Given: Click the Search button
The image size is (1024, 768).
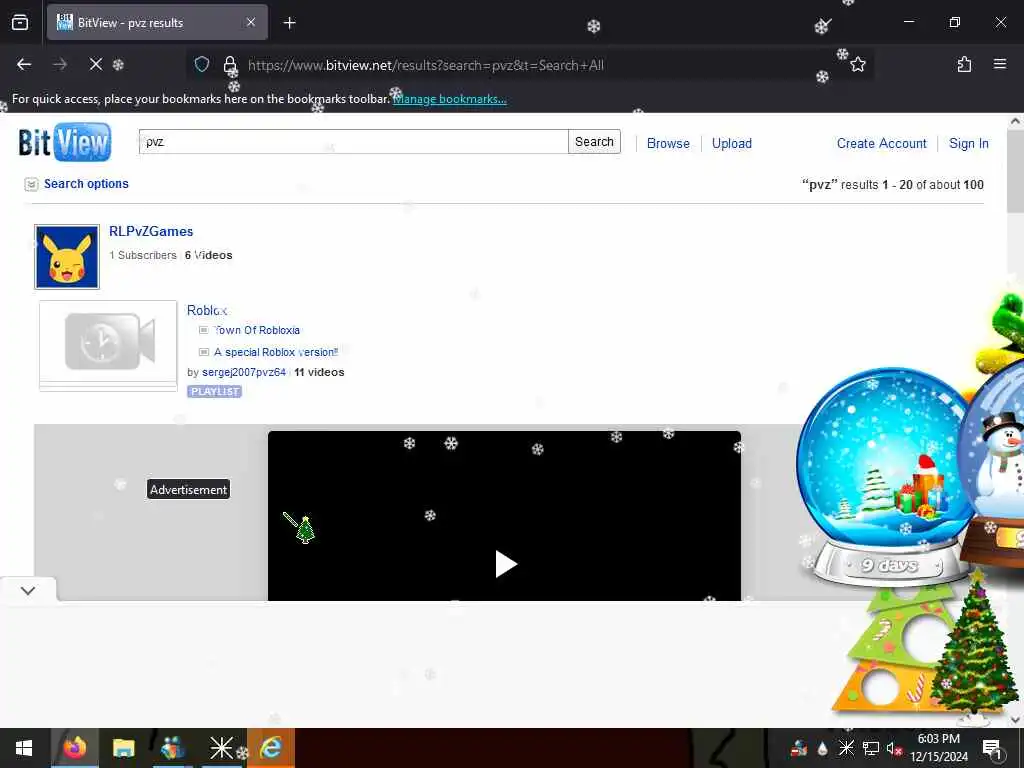Looking at the screenshot, I should [594, 142].
